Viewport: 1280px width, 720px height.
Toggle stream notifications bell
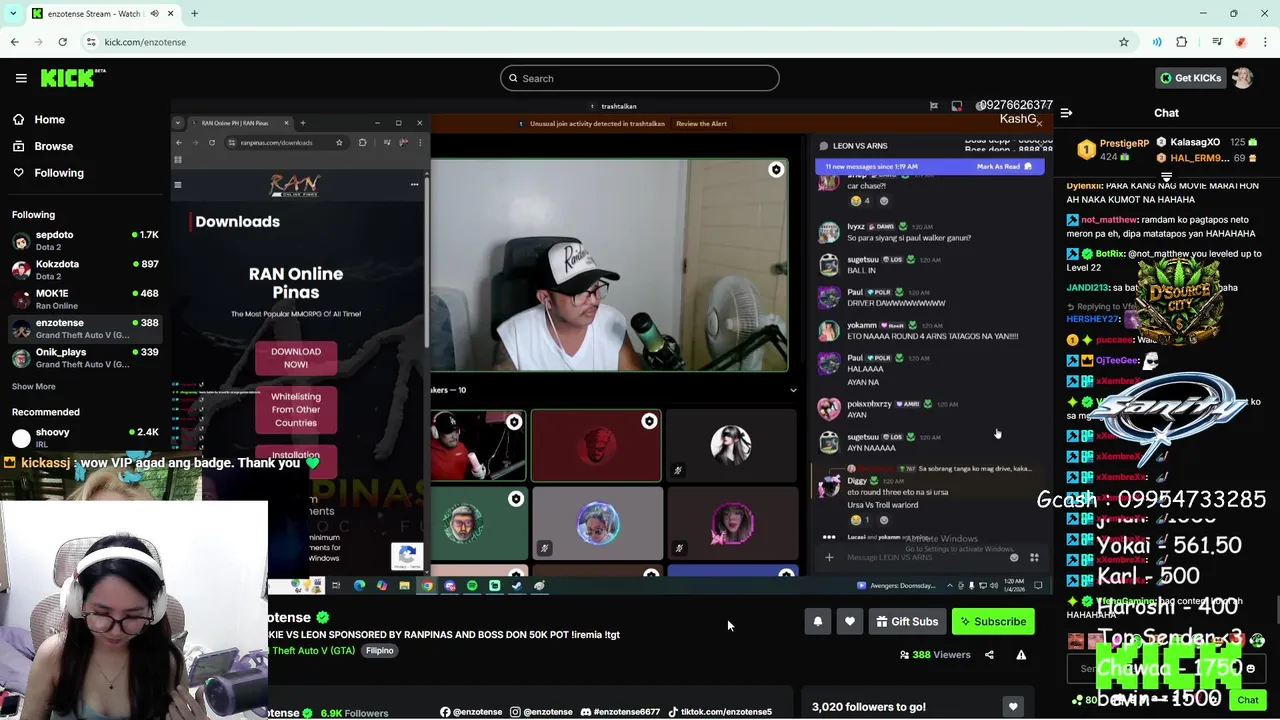818,622
